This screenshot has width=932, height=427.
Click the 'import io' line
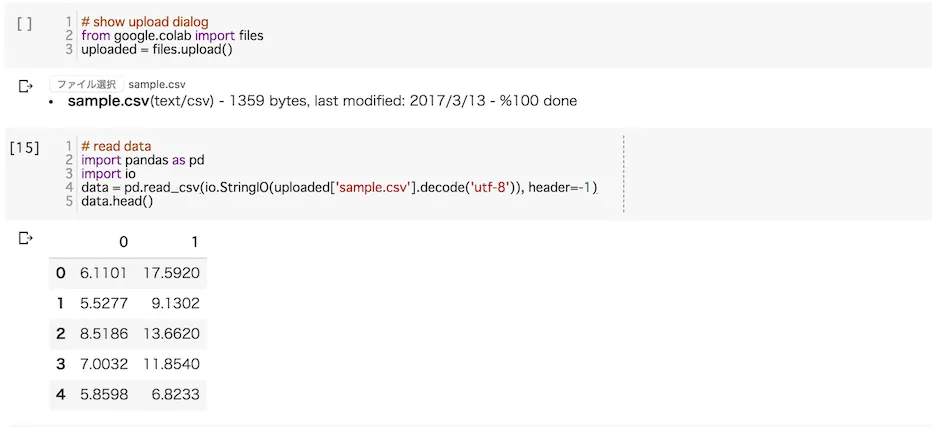tap(109, 174)
